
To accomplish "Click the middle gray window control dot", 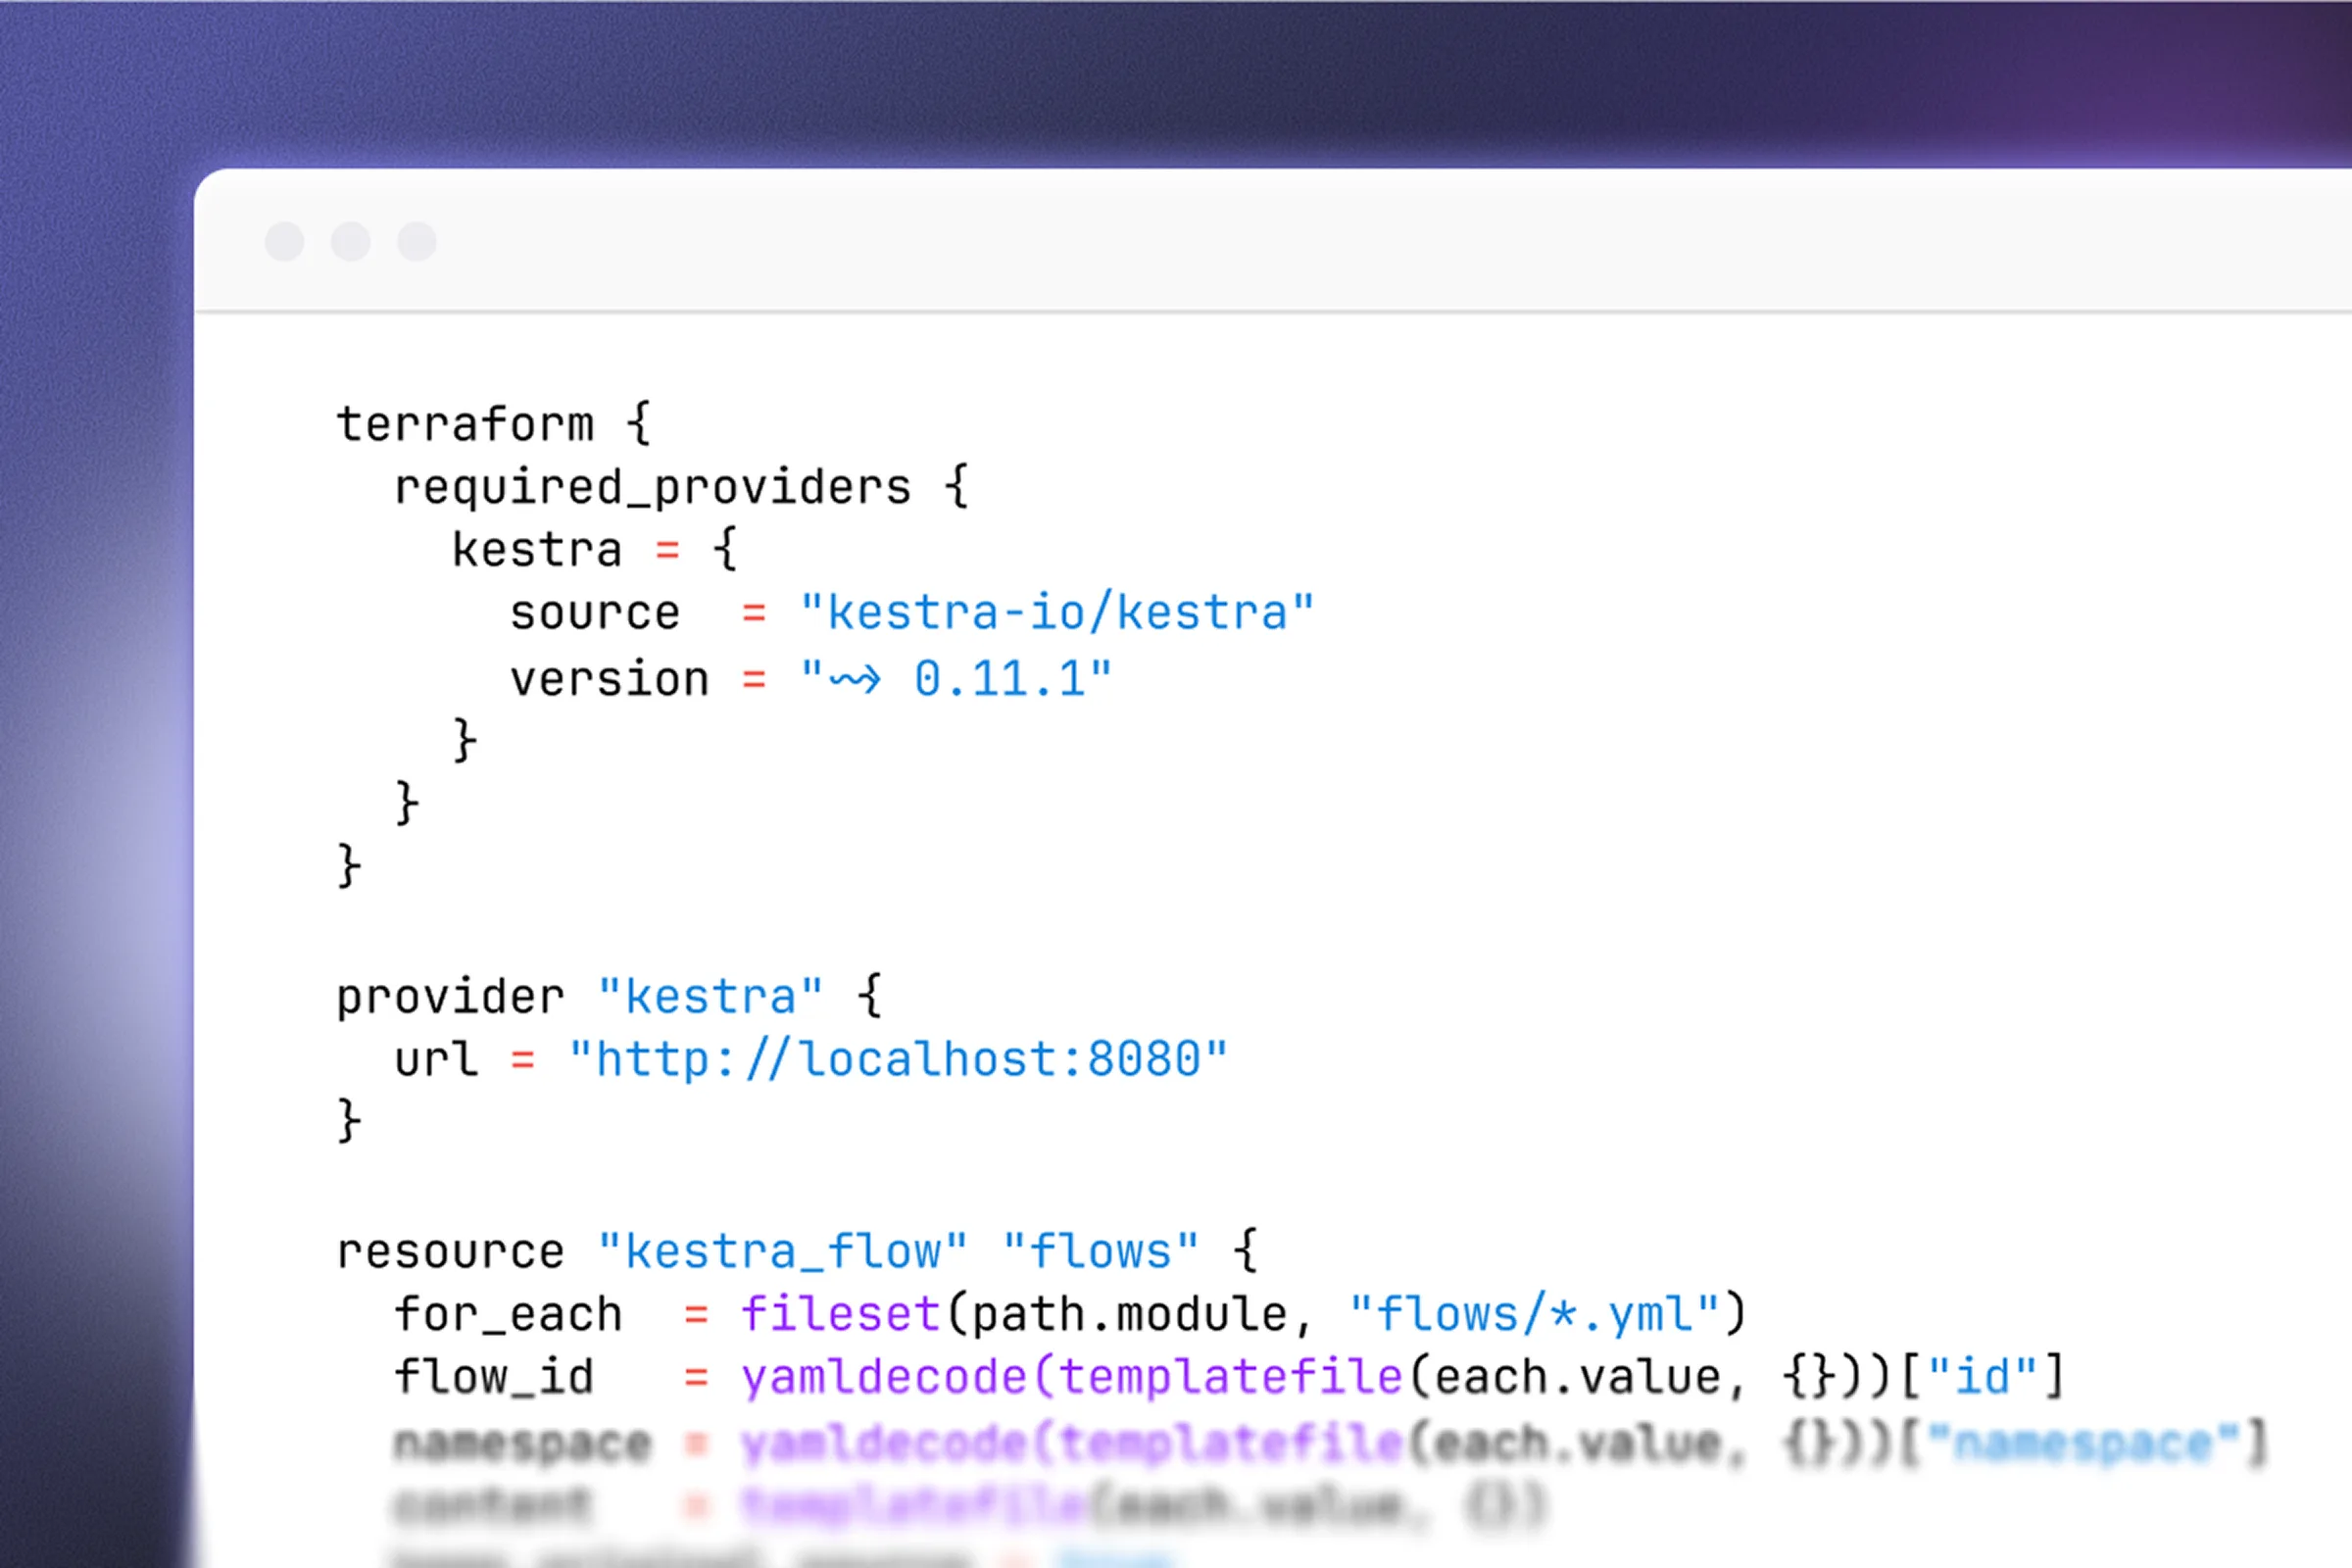I will pyautogui.click(x=351, y=241).
